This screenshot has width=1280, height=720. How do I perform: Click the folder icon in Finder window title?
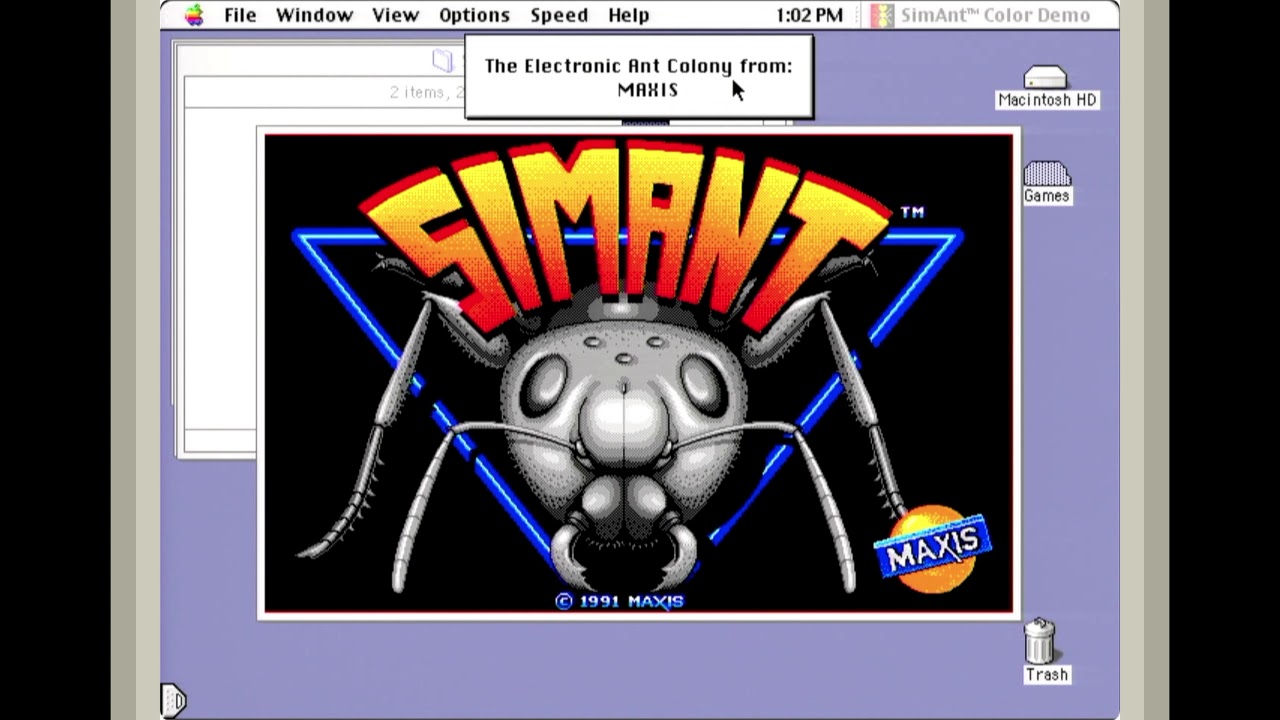(x=443, y=60)
